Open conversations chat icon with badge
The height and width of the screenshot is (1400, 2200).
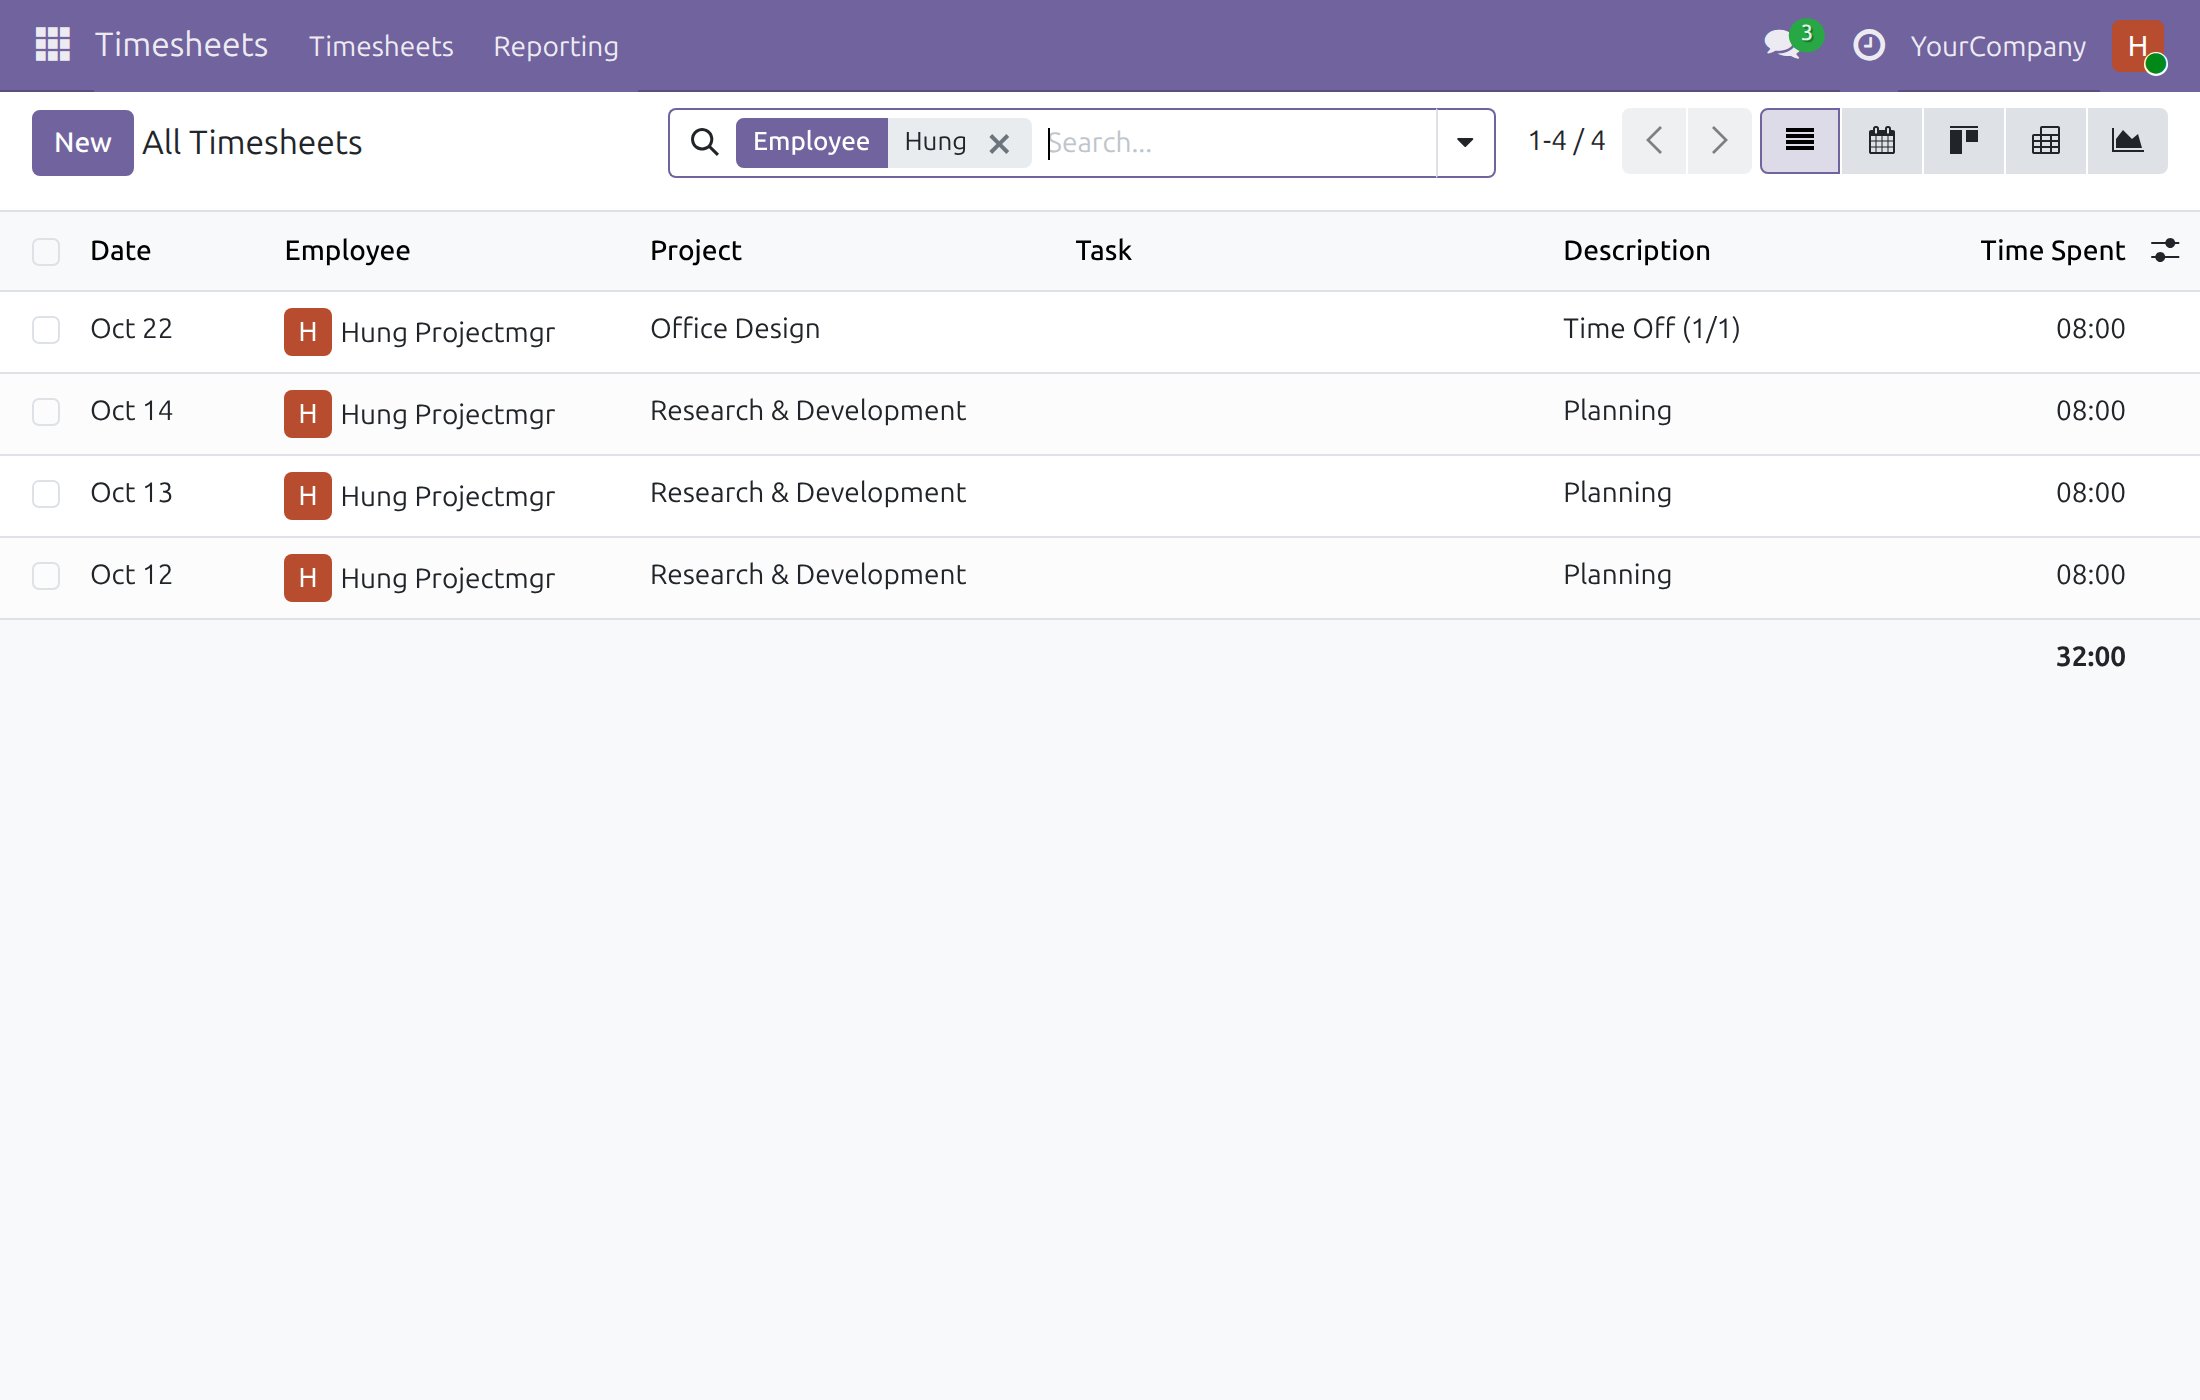click(1785, 44)
